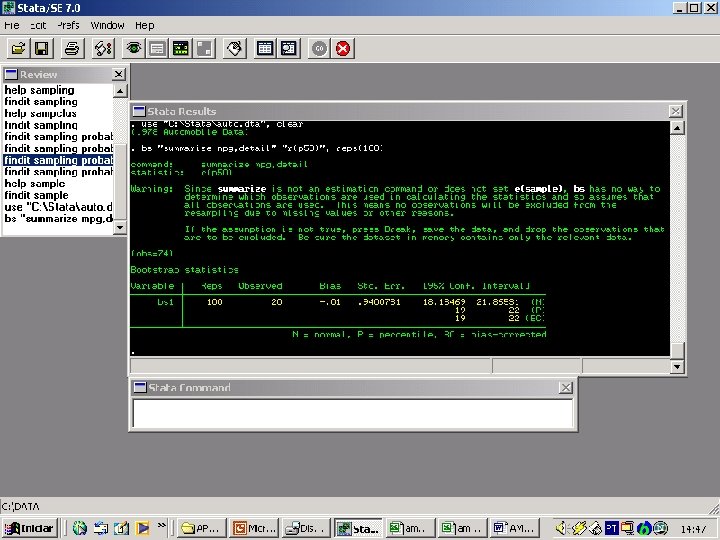Launch Internet Explorer from quick launch

[79, 528]
